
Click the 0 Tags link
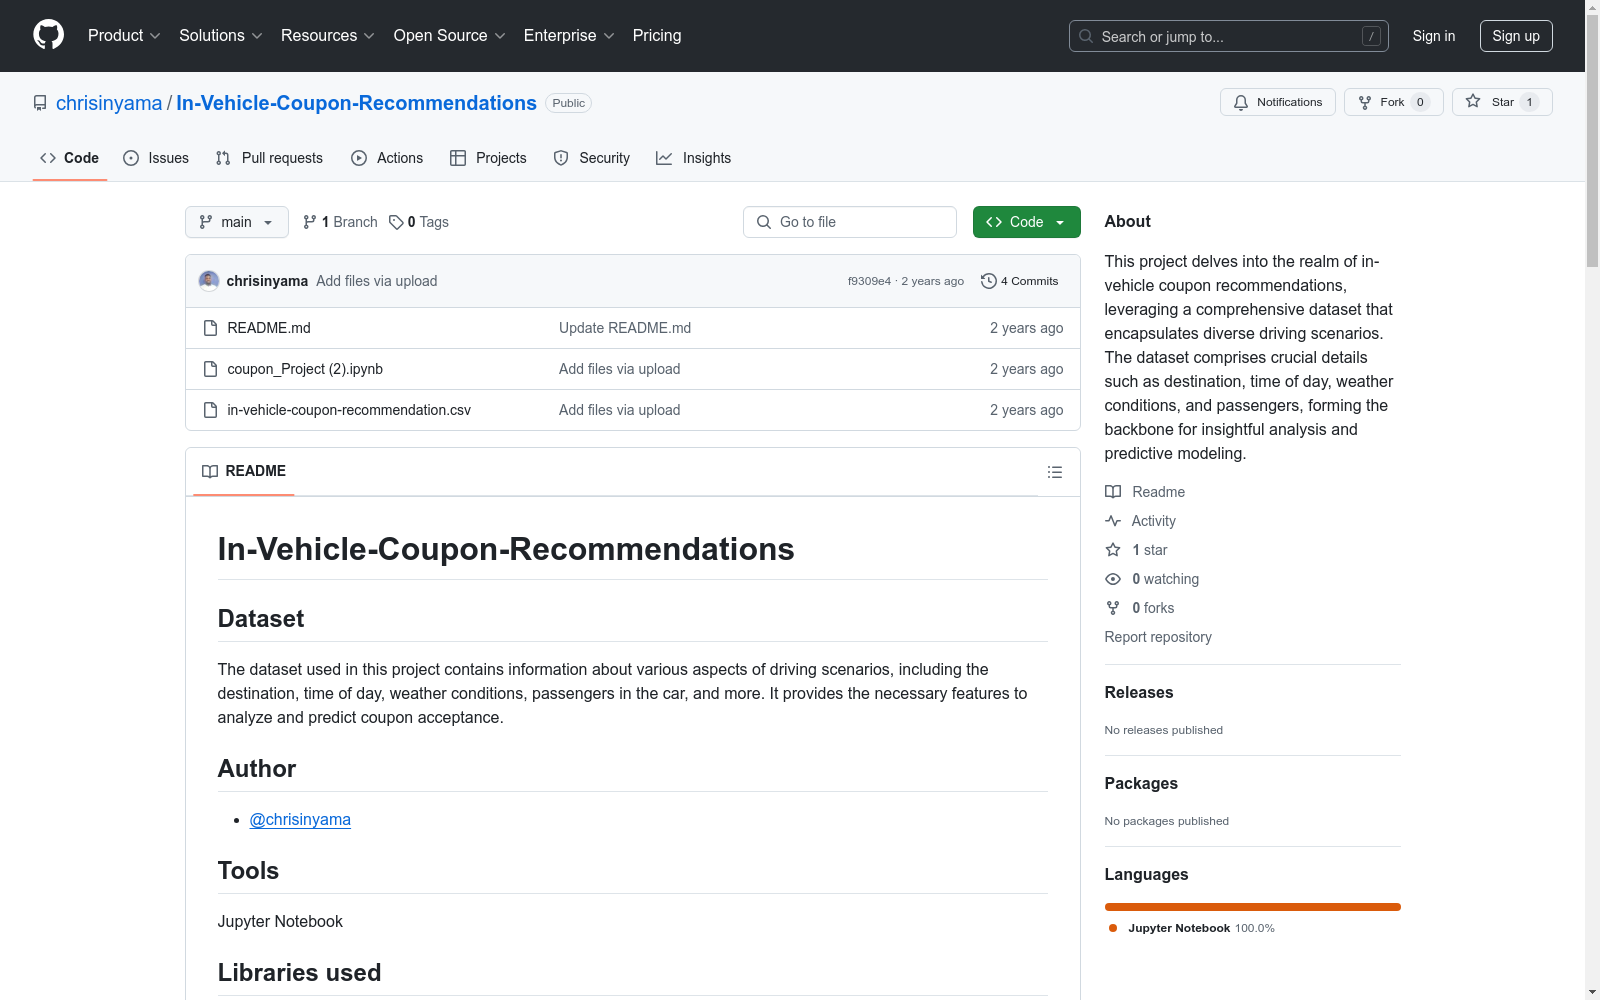pos(419,222)
